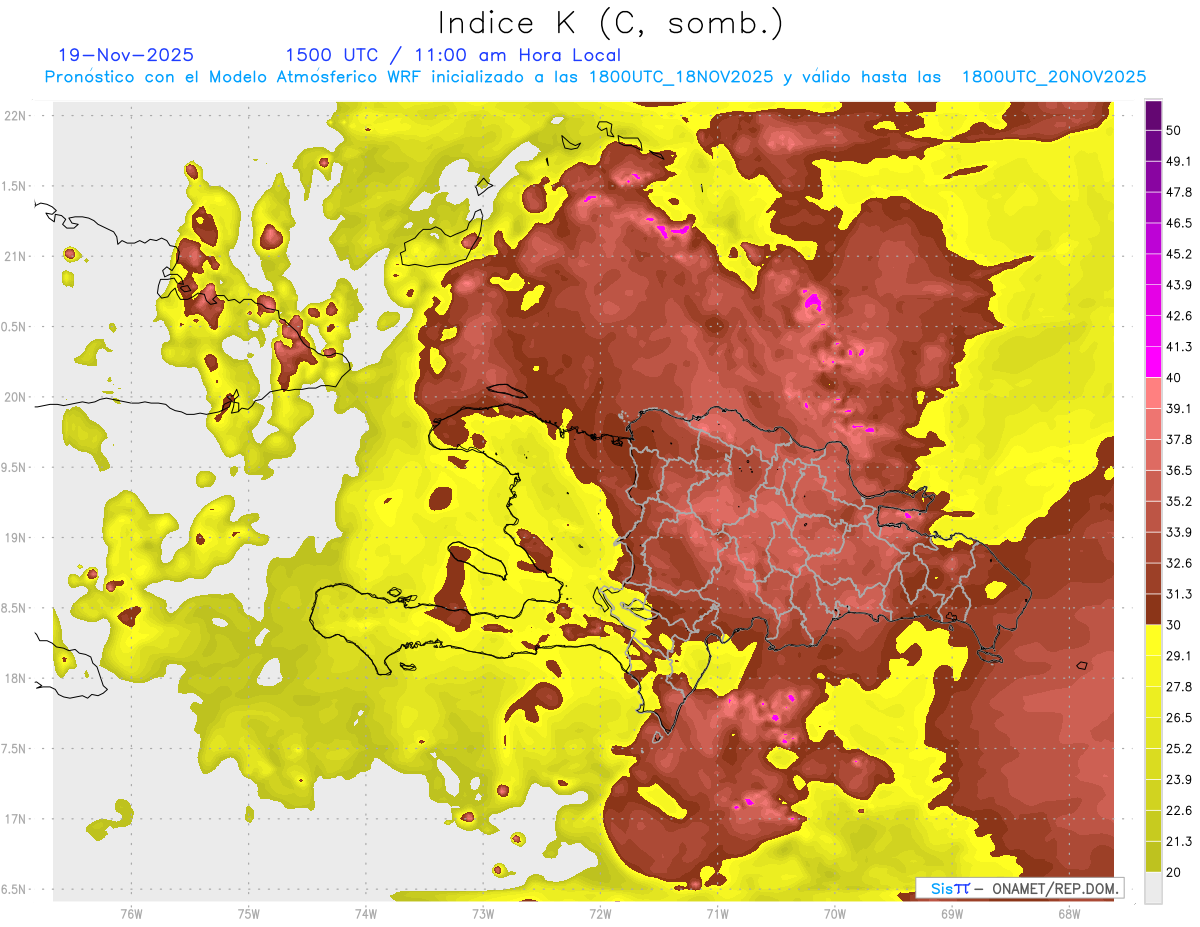
Task: Click the "30" color bar label
Action: coord(1173,625)
